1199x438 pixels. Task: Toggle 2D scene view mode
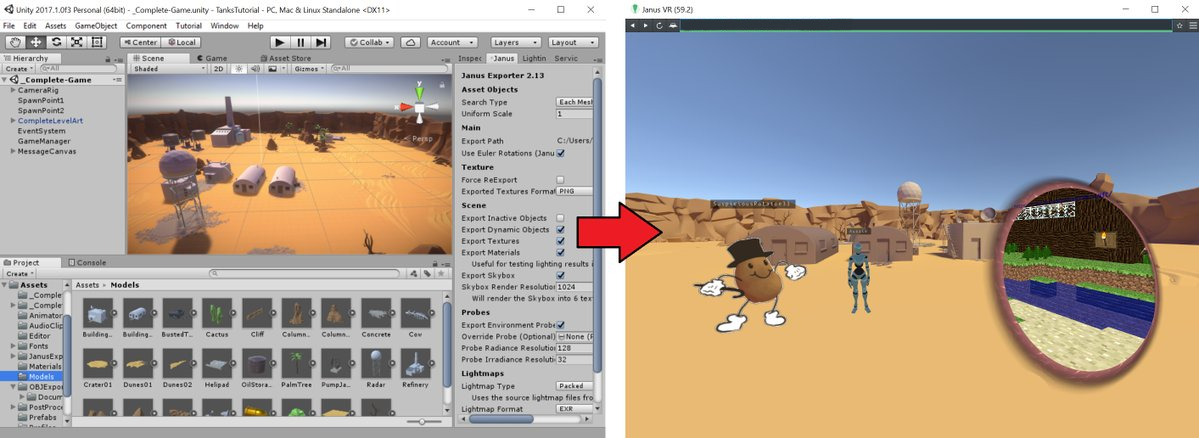219,69
